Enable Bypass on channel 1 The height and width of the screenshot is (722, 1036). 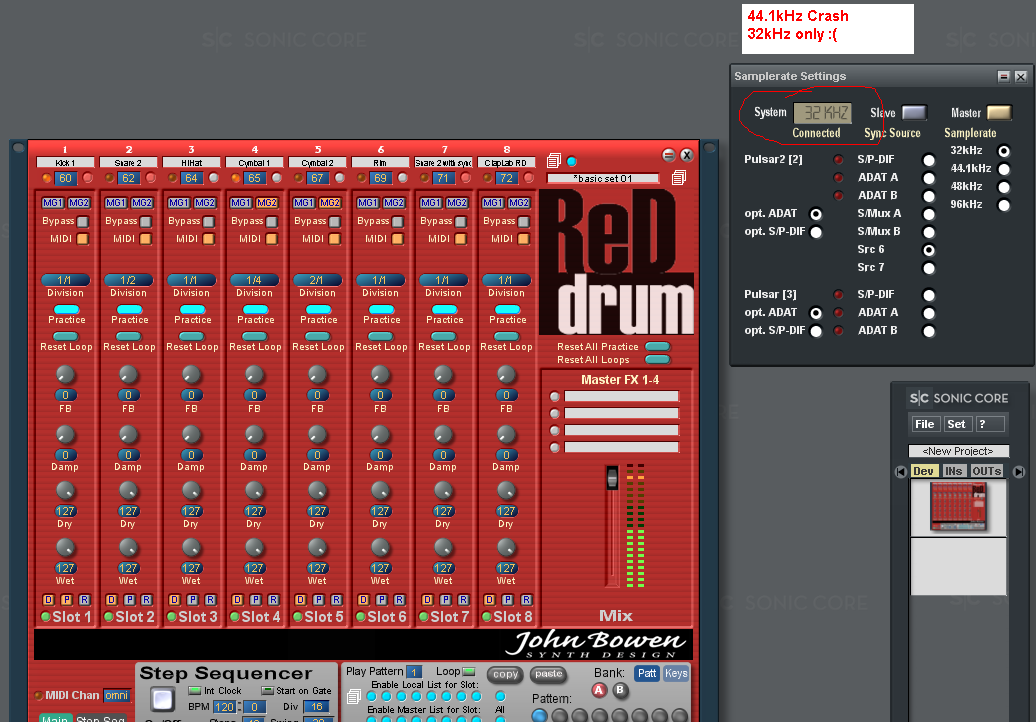[83, 221]
